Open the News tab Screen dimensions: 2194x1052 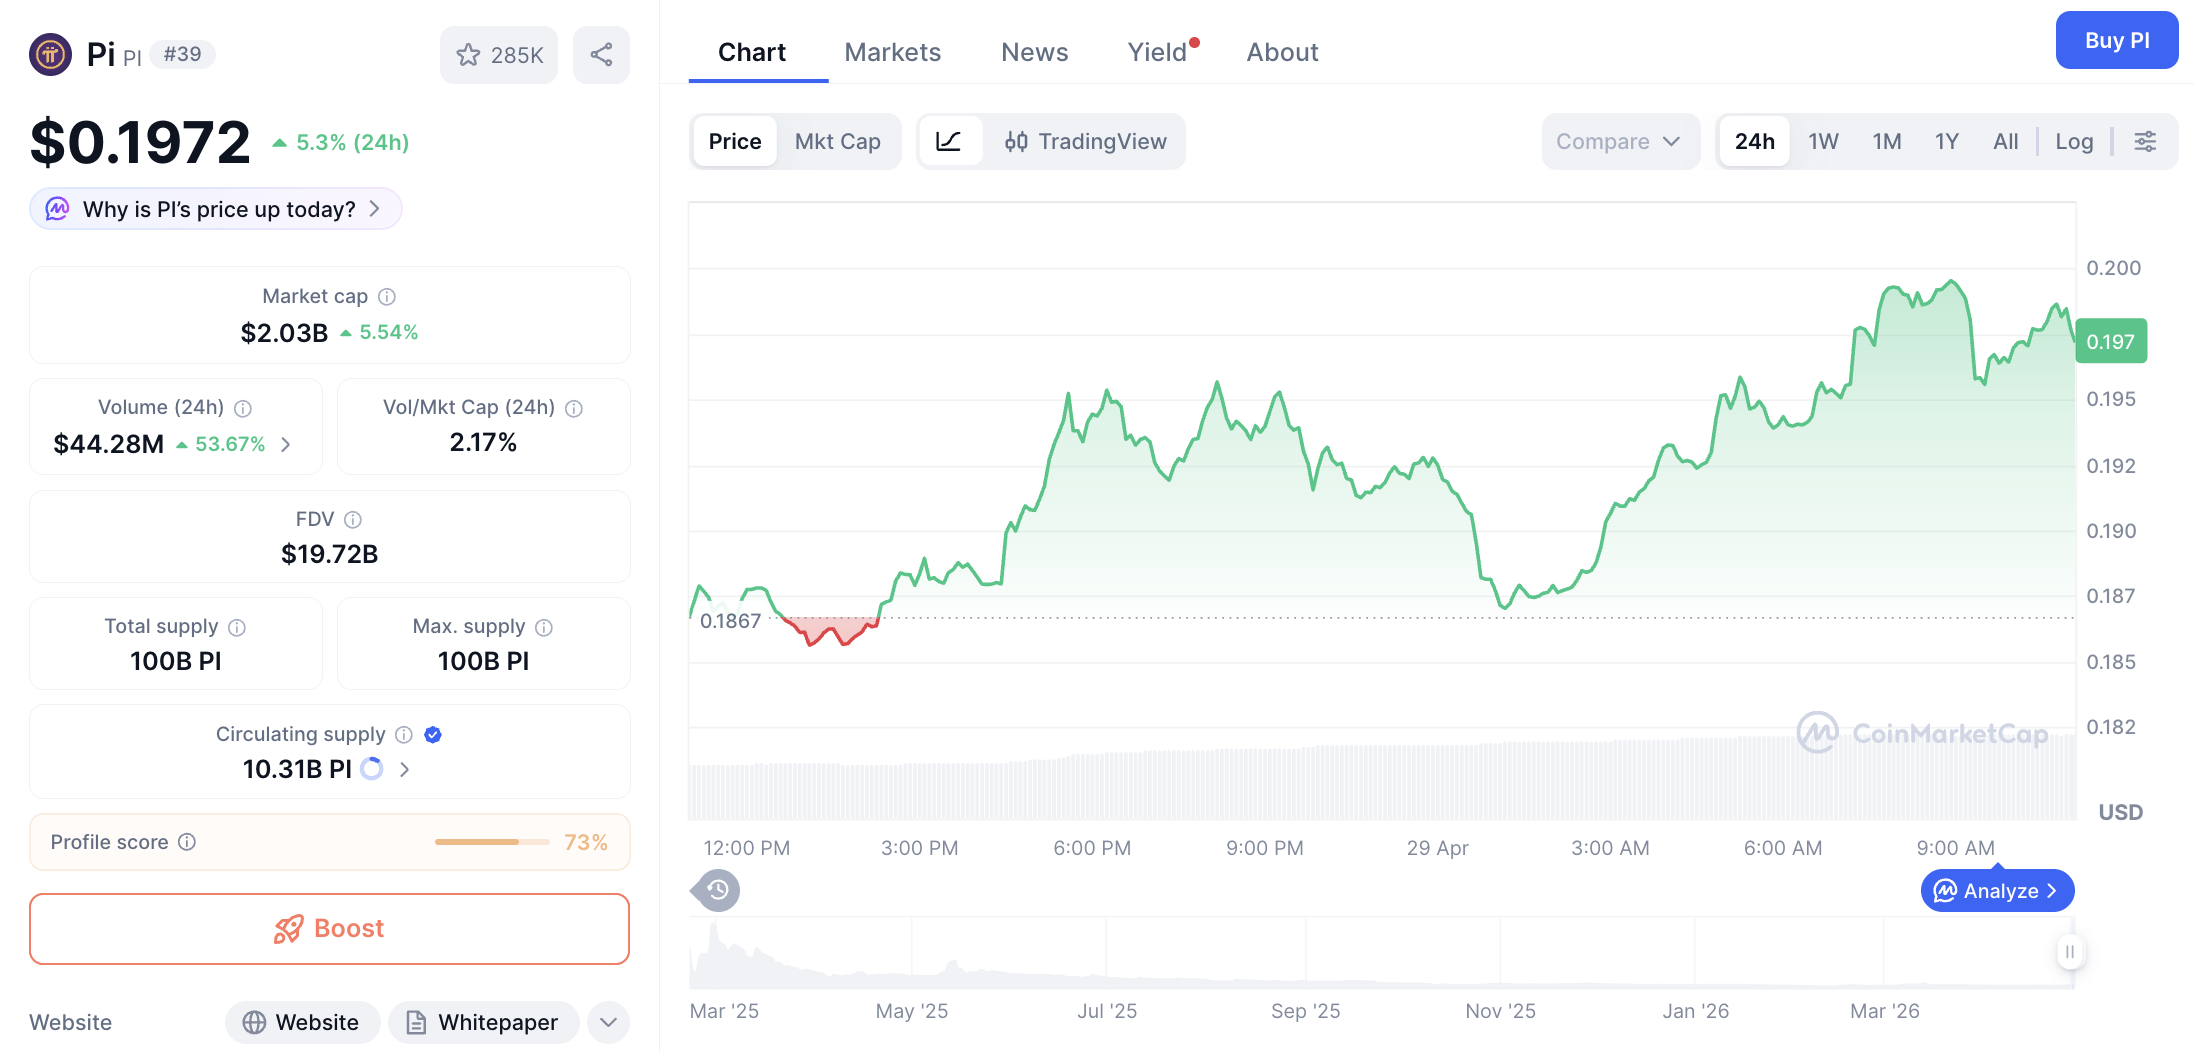[x=1034, y=52]
